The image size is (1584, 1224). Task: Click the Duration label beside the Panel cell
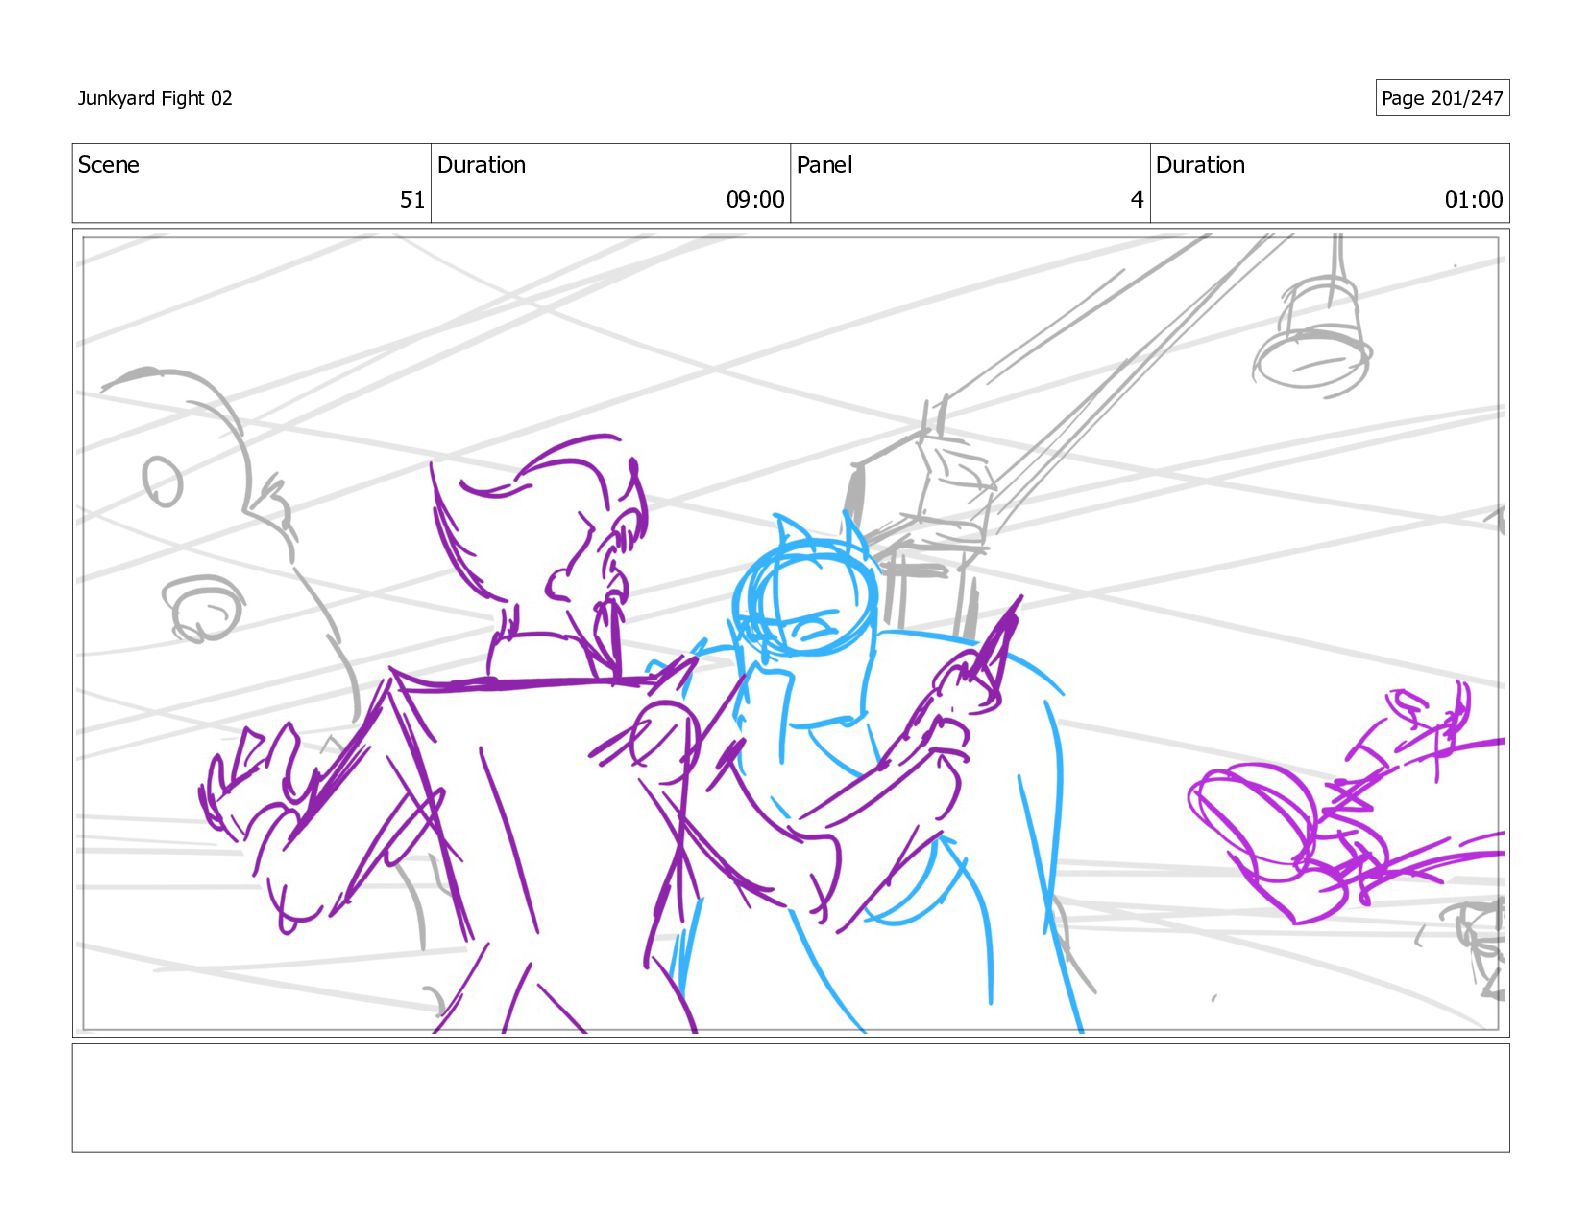[x=1200, y=165]
